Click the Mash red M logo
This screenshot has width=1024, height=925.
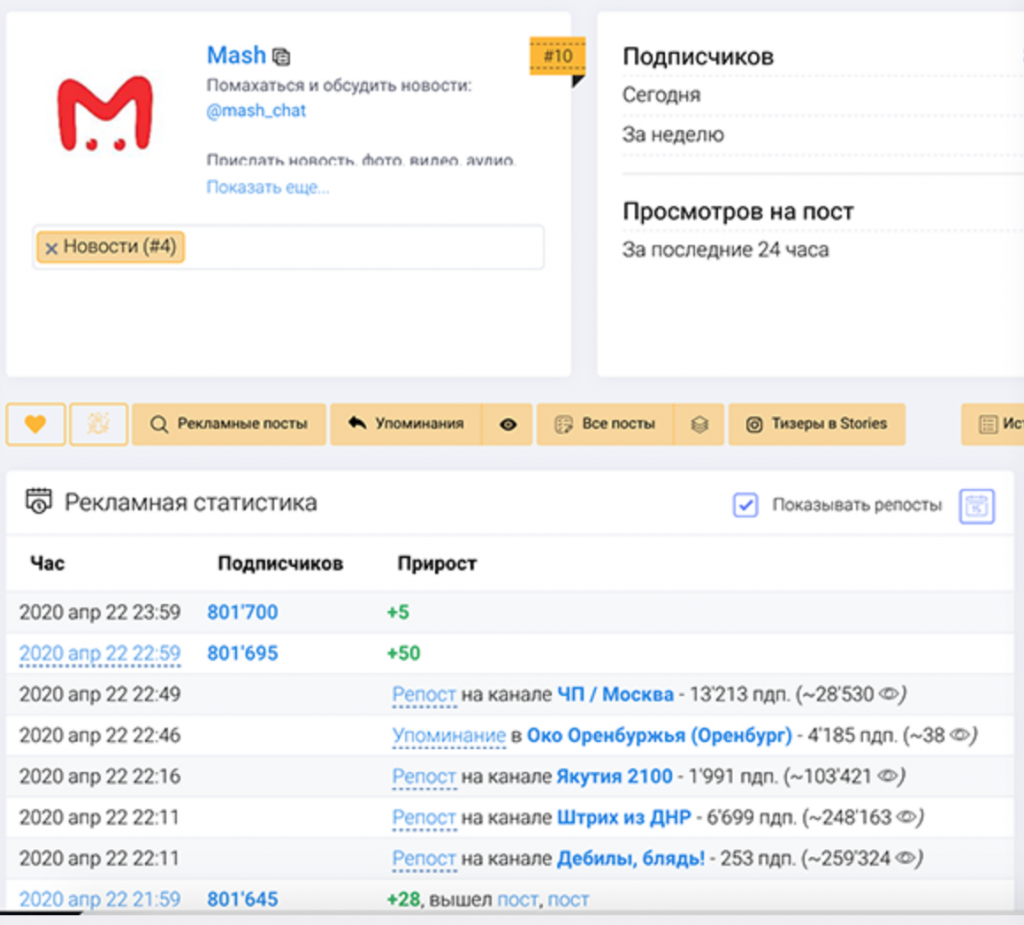[x=105, y=114]
